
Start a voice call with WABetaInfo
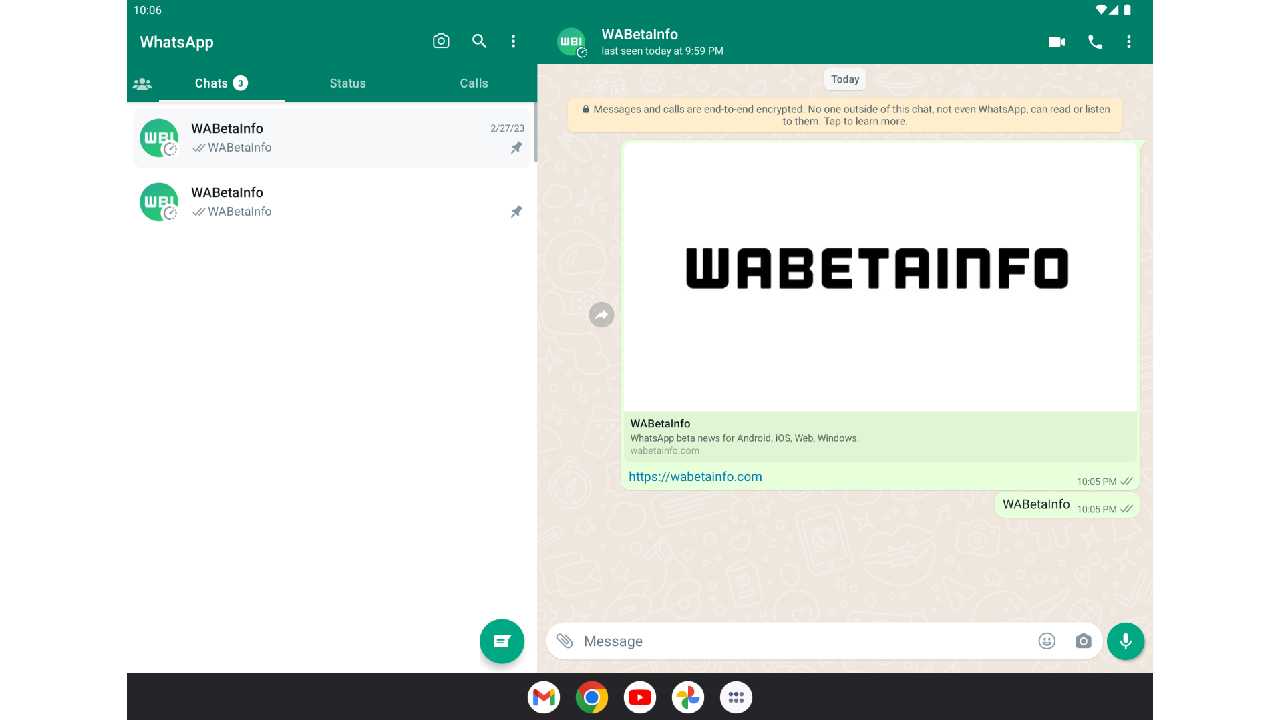[x=1095, y=42]
